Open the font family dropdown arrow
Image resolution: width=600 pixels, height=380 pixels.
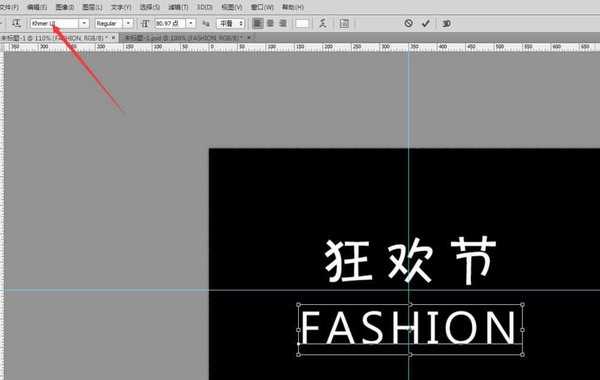(84, 23)
